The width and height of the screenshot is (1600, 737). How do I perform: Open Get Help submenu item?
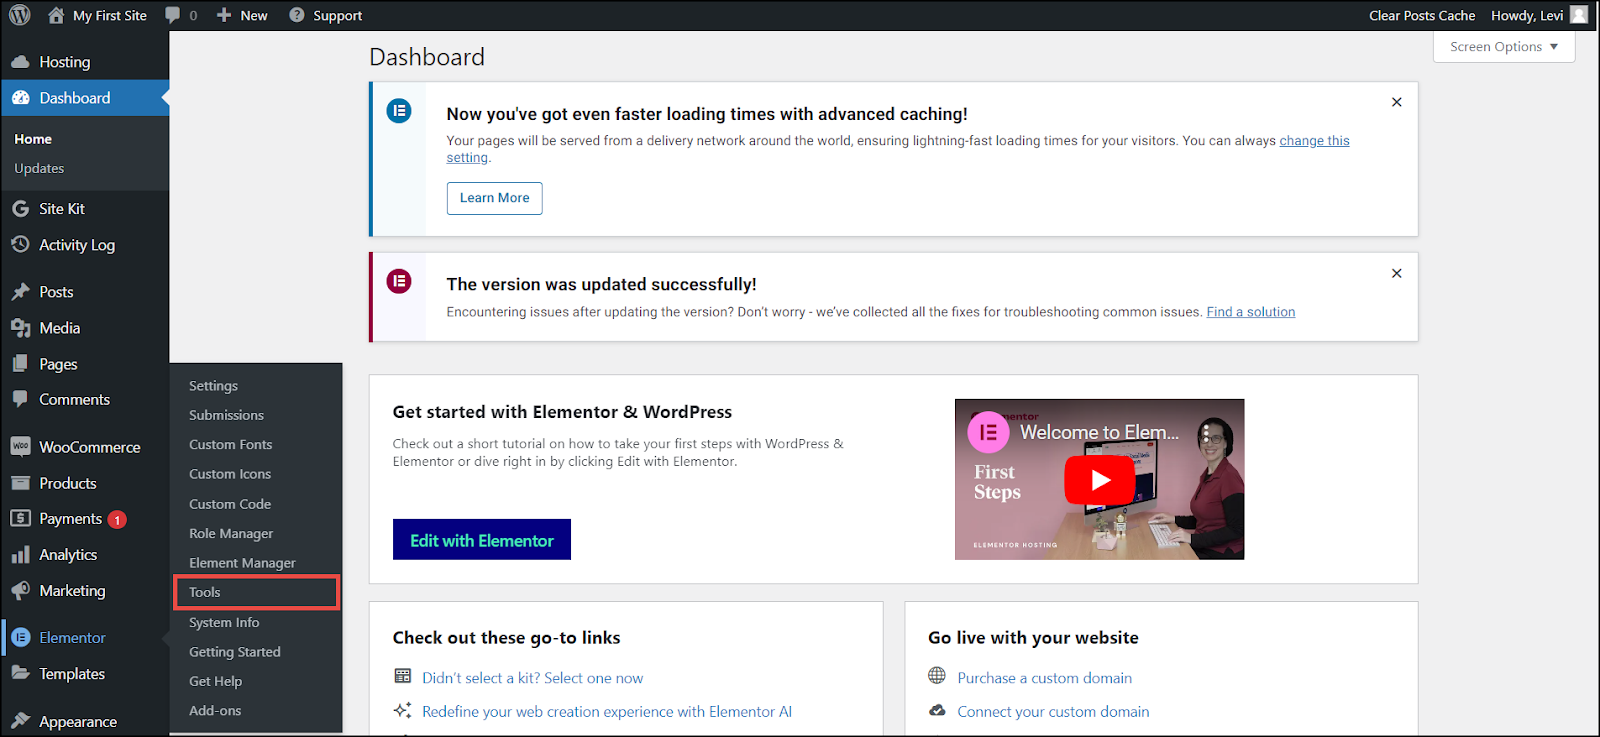(215, 681)
